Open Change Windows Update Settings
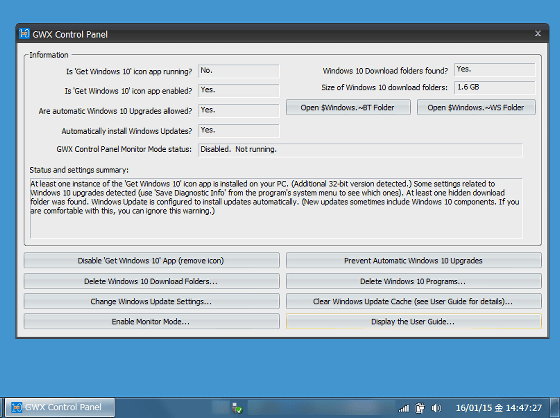Screen dimensions: 560x418 coord(151,301)
